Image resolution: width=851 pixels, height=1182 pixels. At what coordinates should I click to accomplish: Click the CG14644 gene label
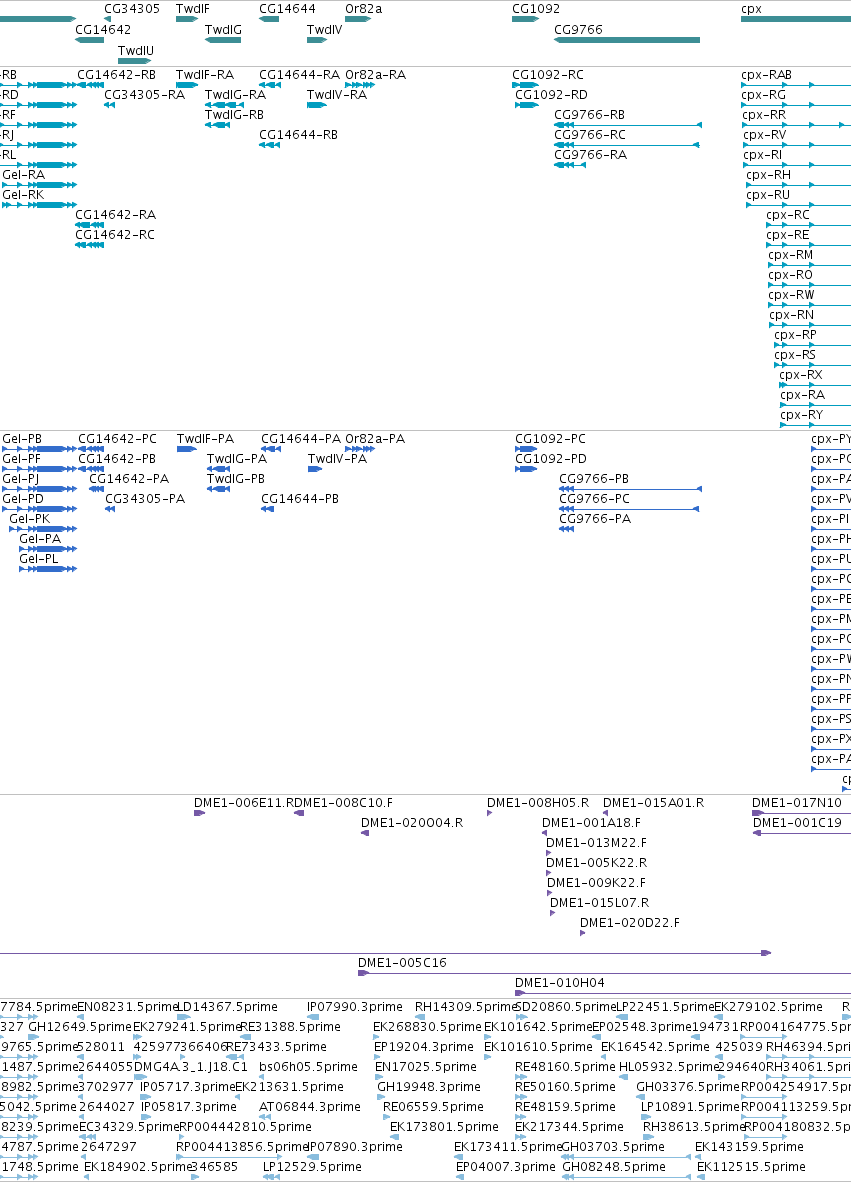tap(287, 9)
